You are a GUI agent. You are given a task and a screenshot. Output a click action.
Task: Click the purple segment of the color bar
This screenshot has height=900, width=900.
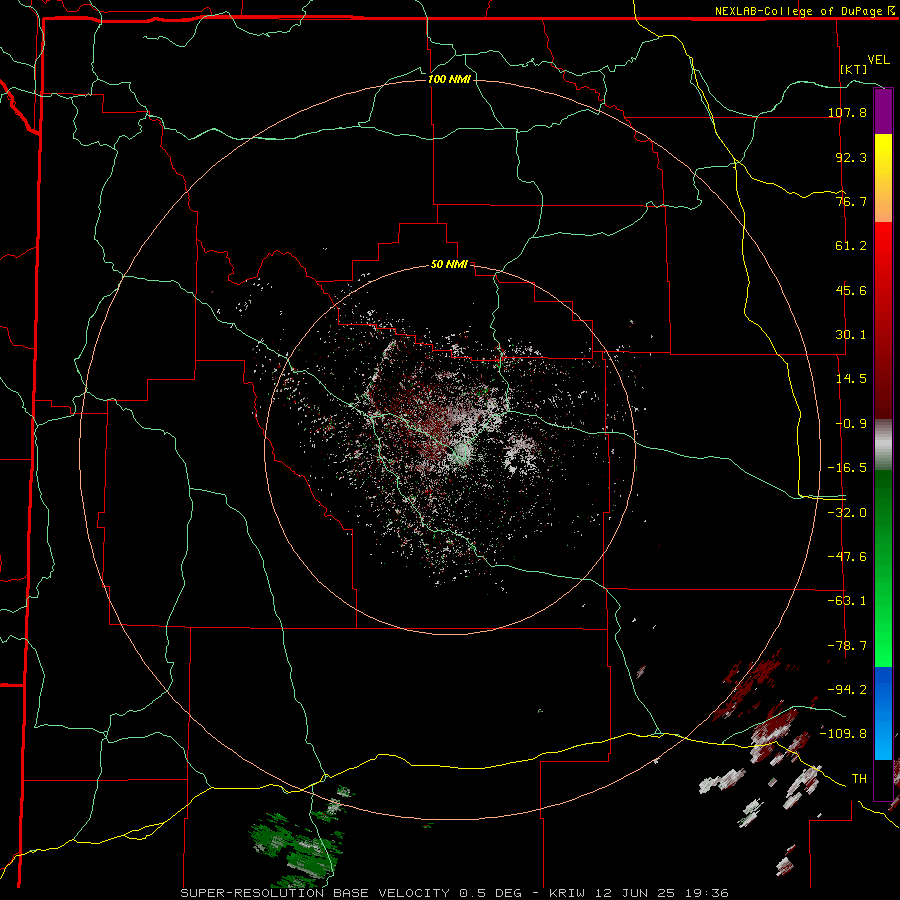click(883, 112)
